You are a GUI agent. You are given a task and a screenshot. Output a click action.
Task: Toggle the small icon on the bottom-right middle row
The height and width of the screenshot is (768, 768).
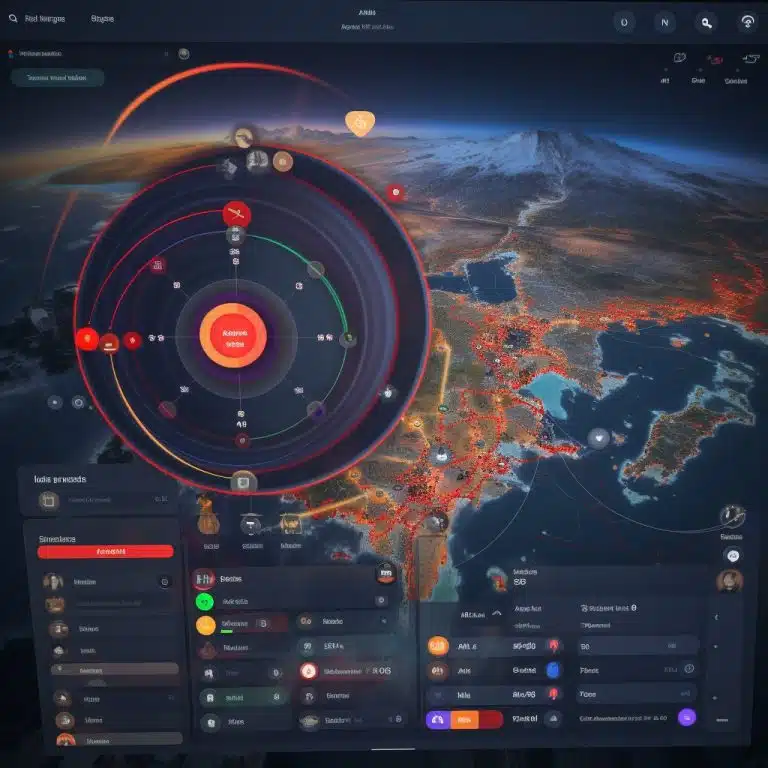pyautogui.click(x=398, y=719)
